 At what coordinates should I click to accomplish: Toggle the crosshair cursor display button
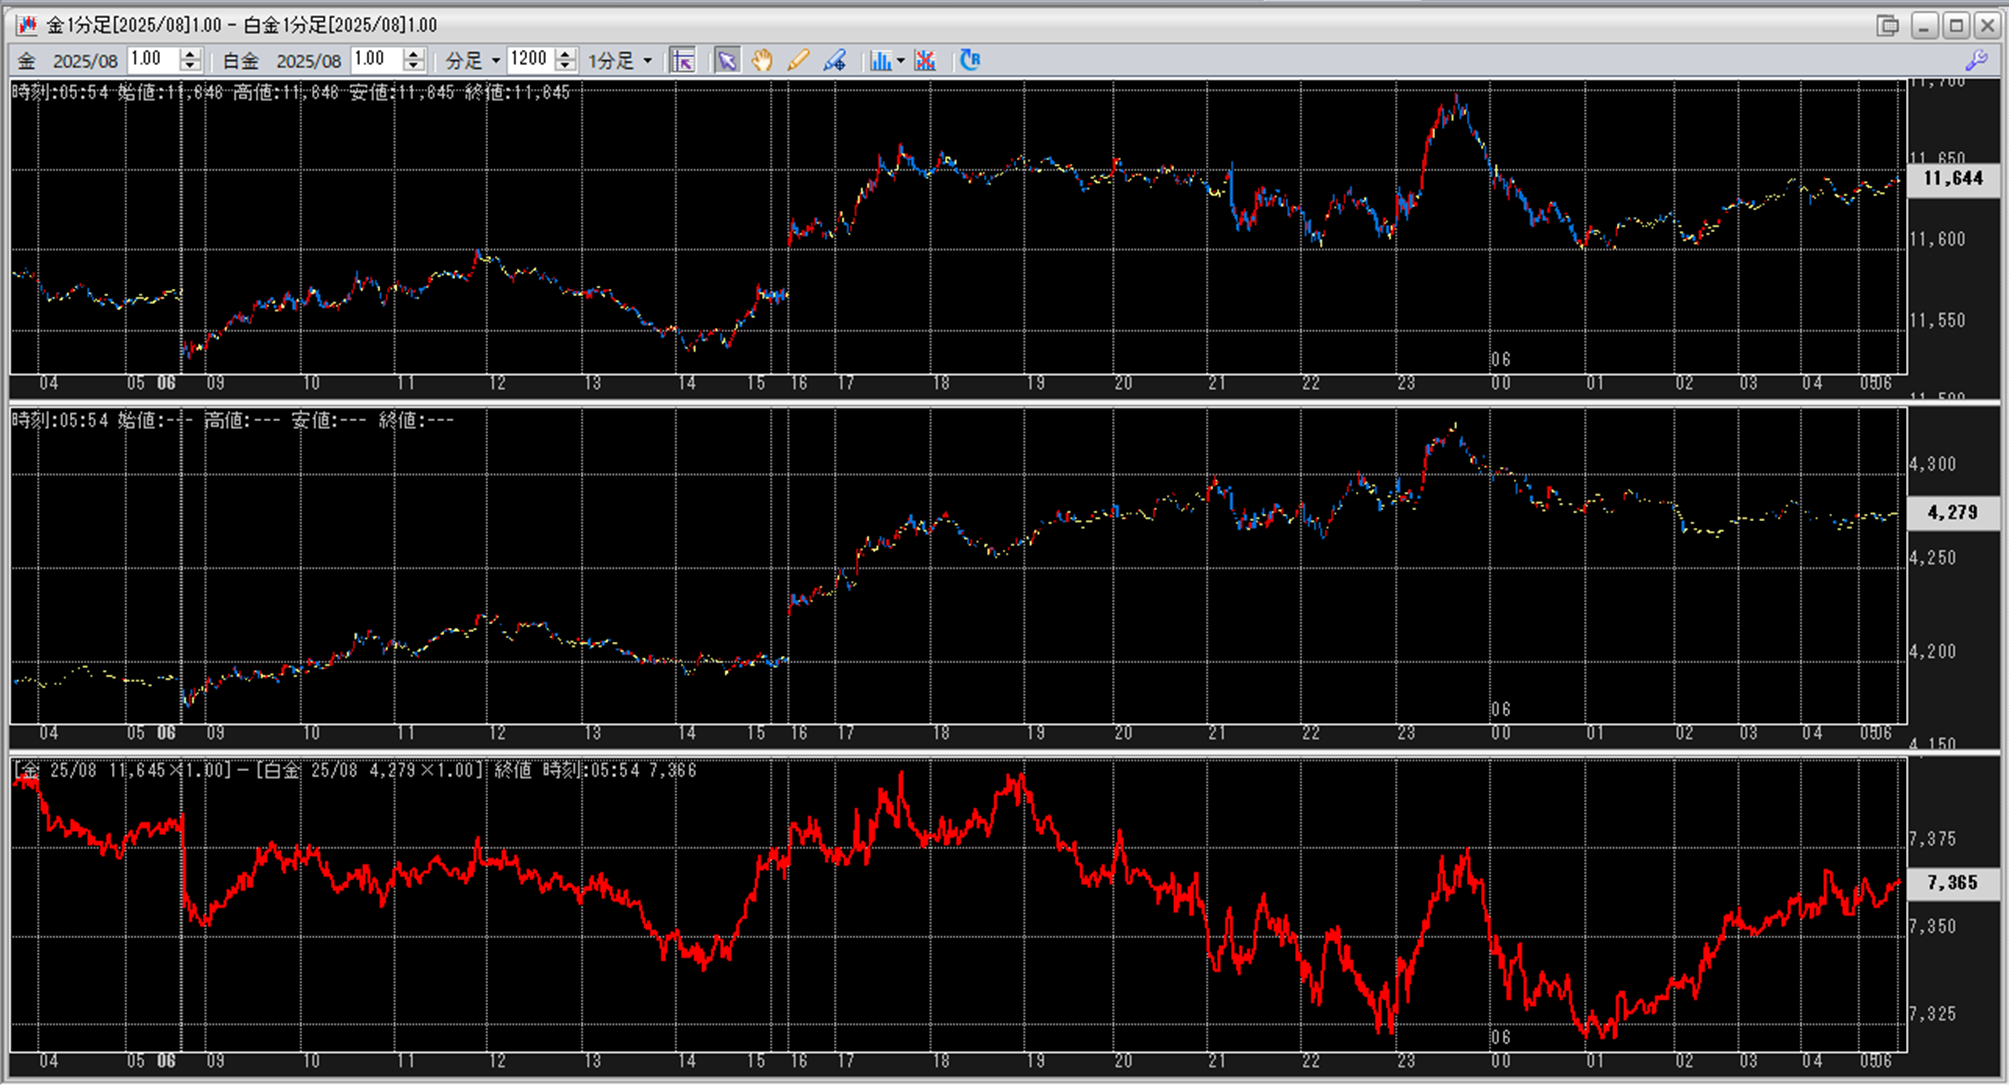tap(683, 61)
